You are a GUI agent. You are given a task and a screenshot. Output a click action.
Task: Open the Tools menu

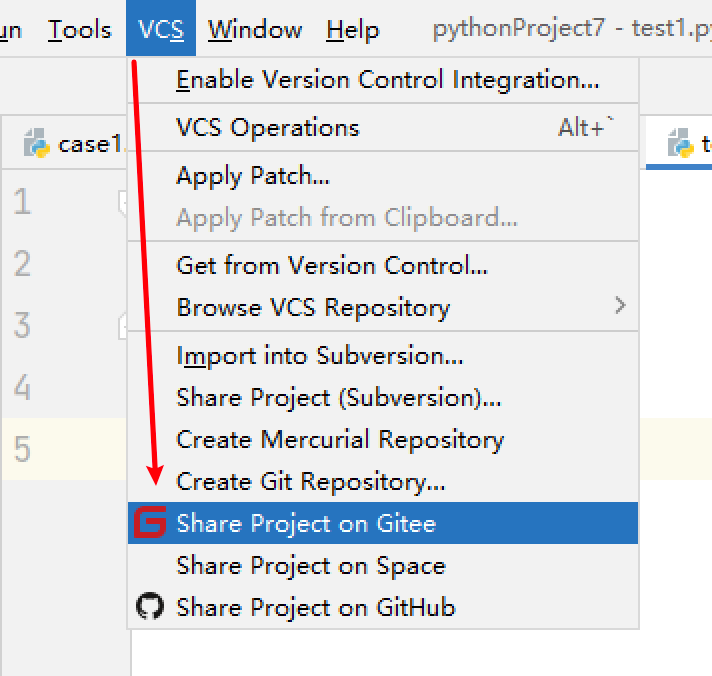pyautogui.click(x=79, y=30)
